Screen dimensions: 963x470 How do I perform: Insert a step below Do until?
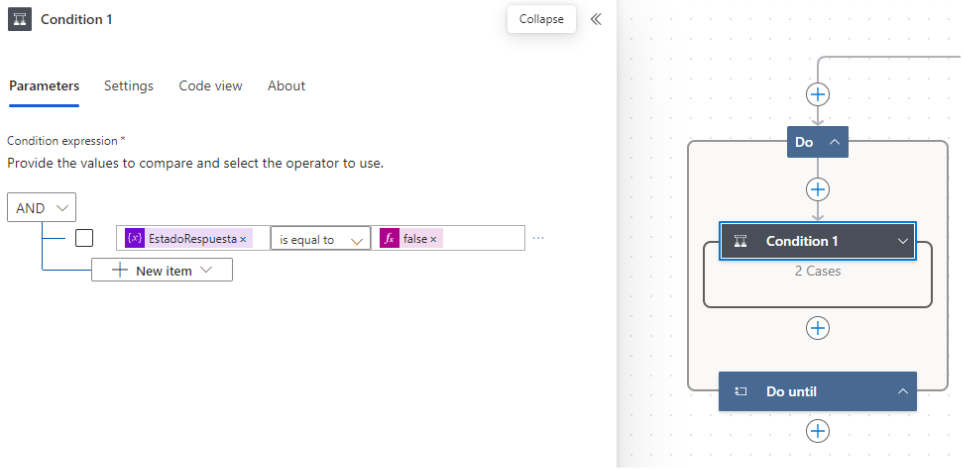coord(818,431)
